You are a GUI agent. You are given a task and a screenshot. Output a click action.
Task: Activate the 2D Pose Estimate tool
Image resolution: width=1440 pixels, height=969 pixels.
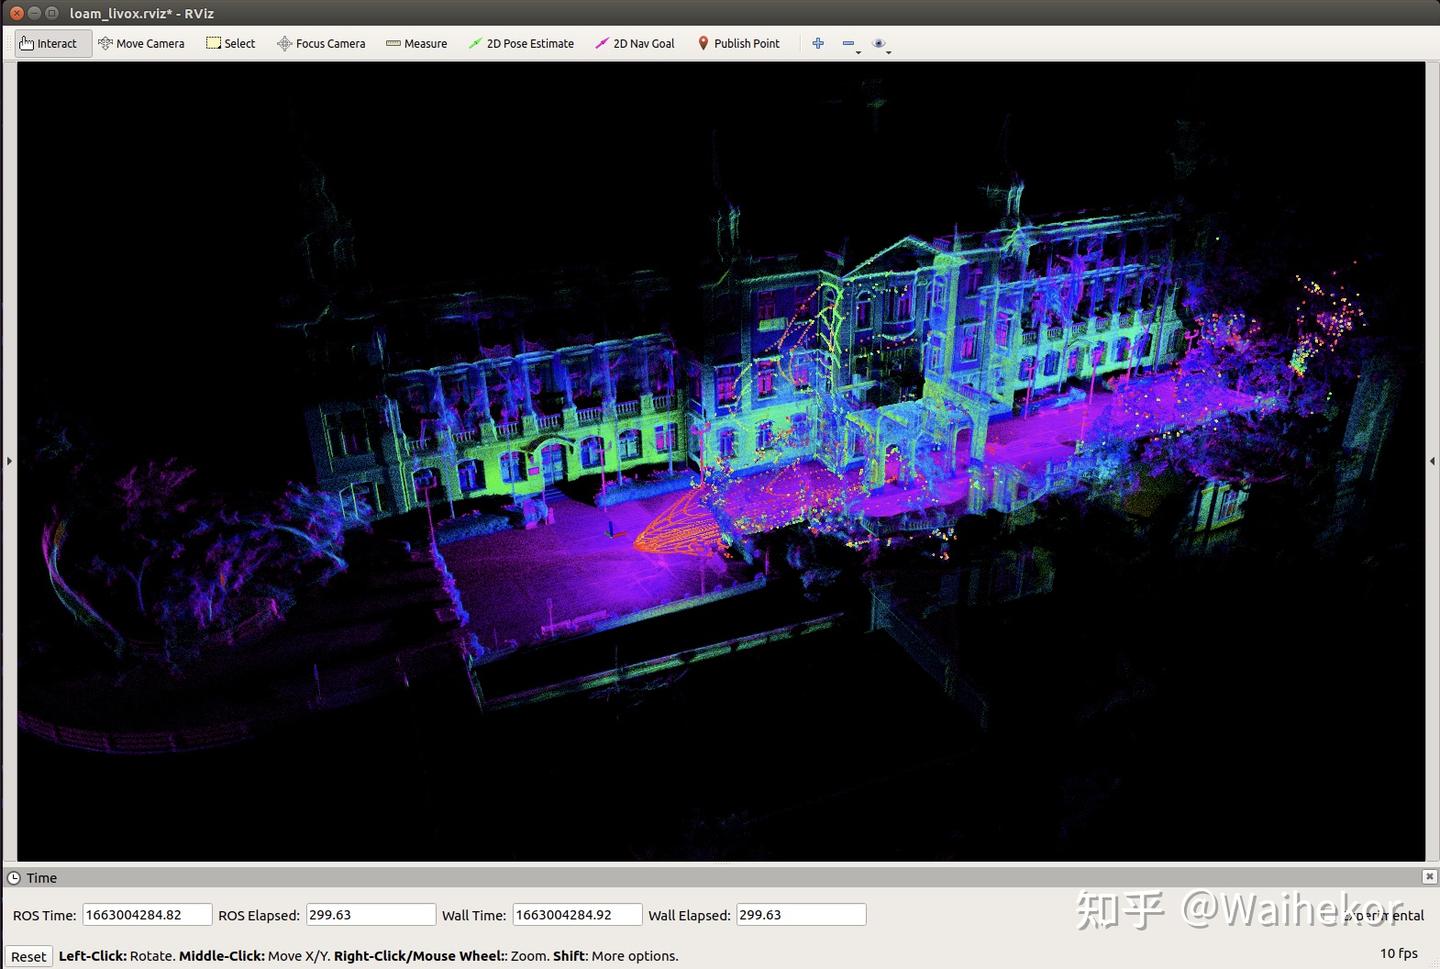point(521,43)
